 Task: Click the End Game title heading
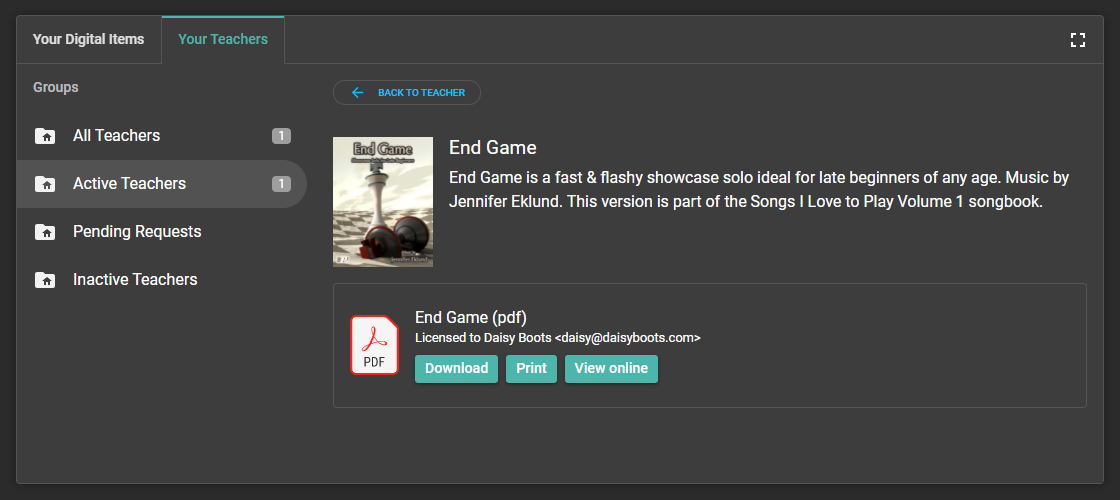(493, 148)
